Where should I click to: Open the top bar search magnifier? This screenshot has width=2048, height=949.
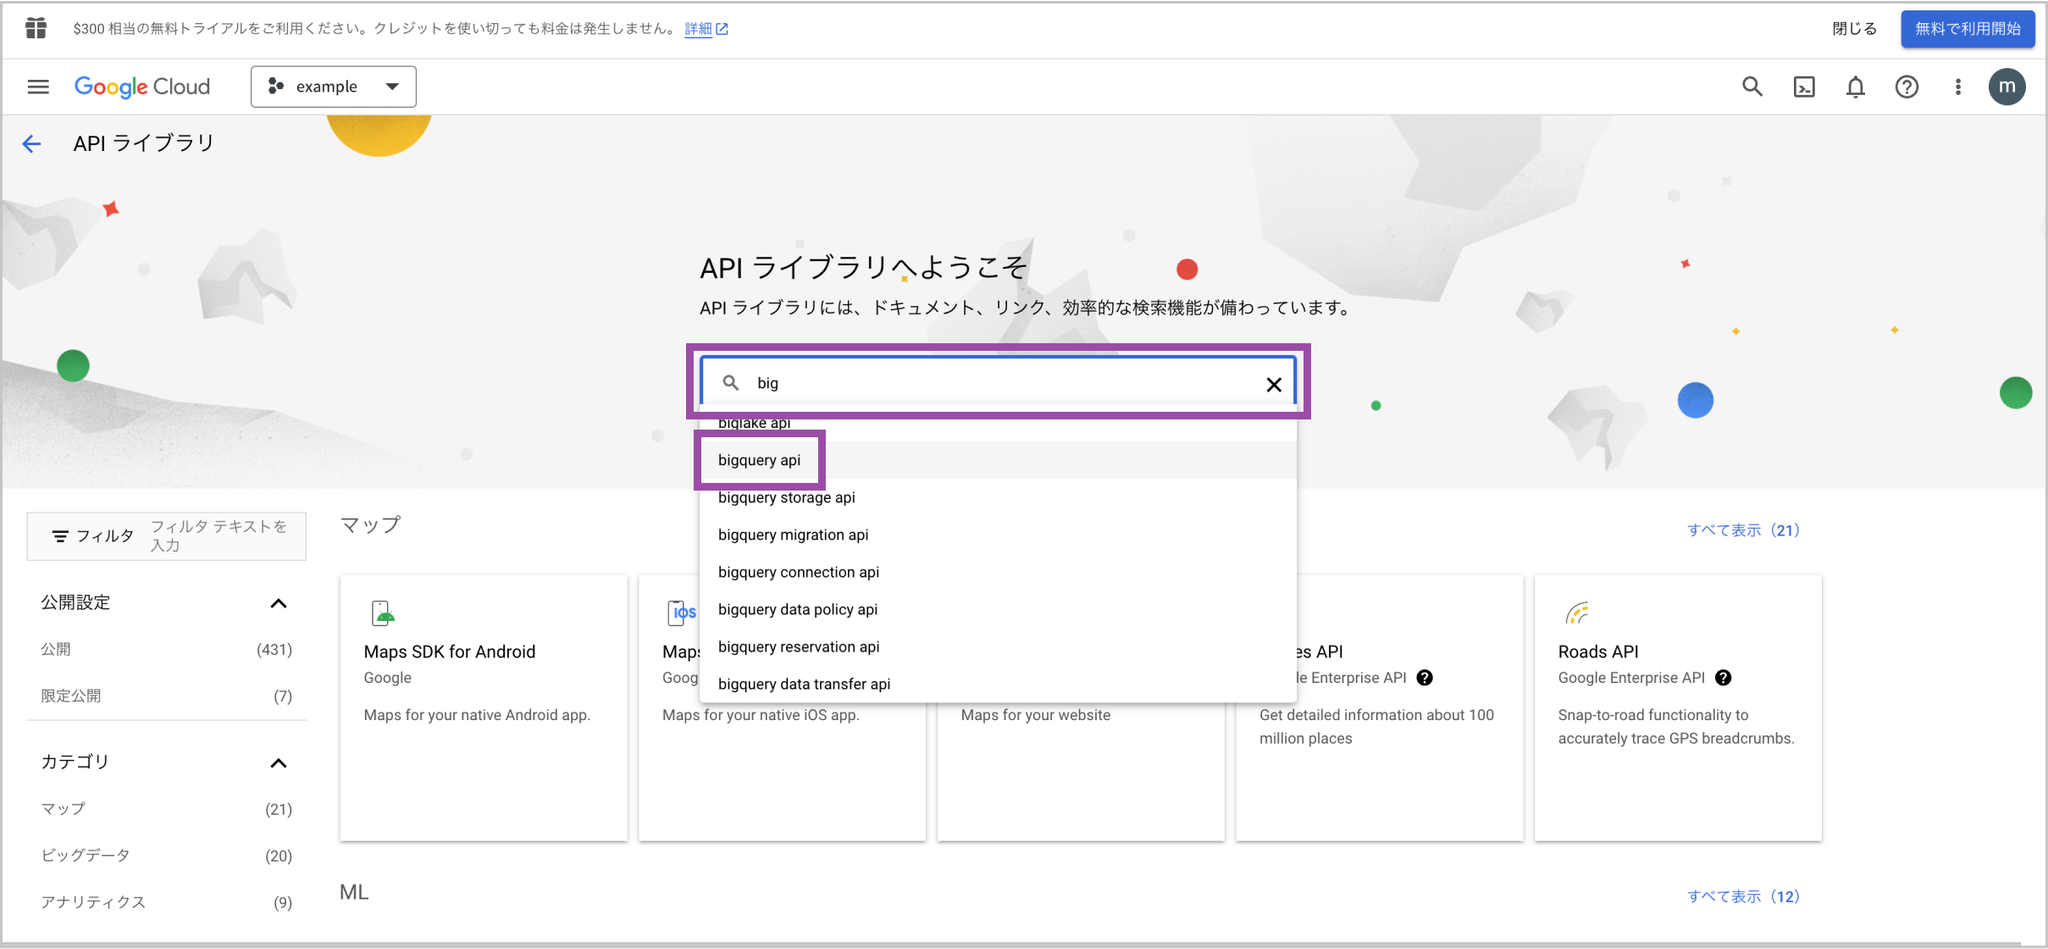1752,87
